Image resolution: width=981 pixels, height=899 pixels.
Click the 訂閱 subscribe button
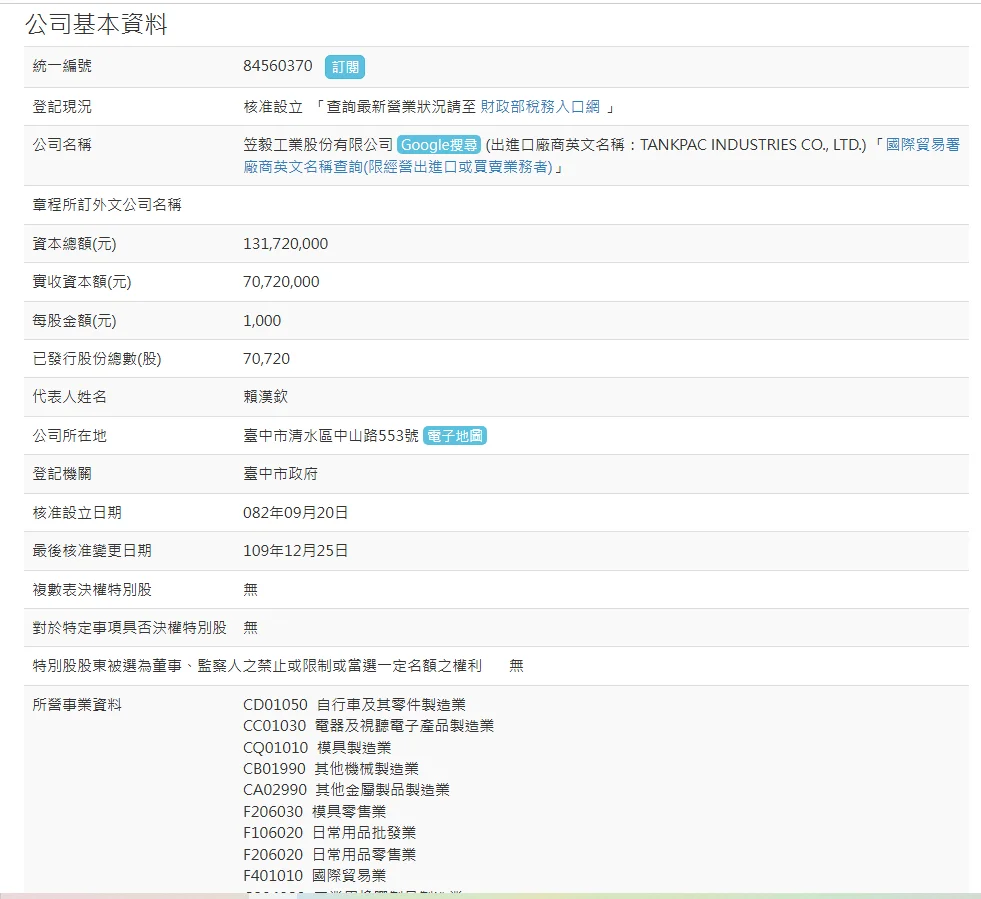click(344, 67)
